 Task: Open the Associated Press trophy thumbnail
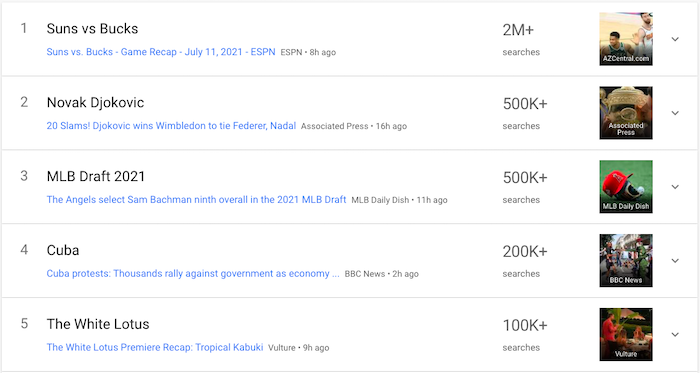[x=626, y=113]
